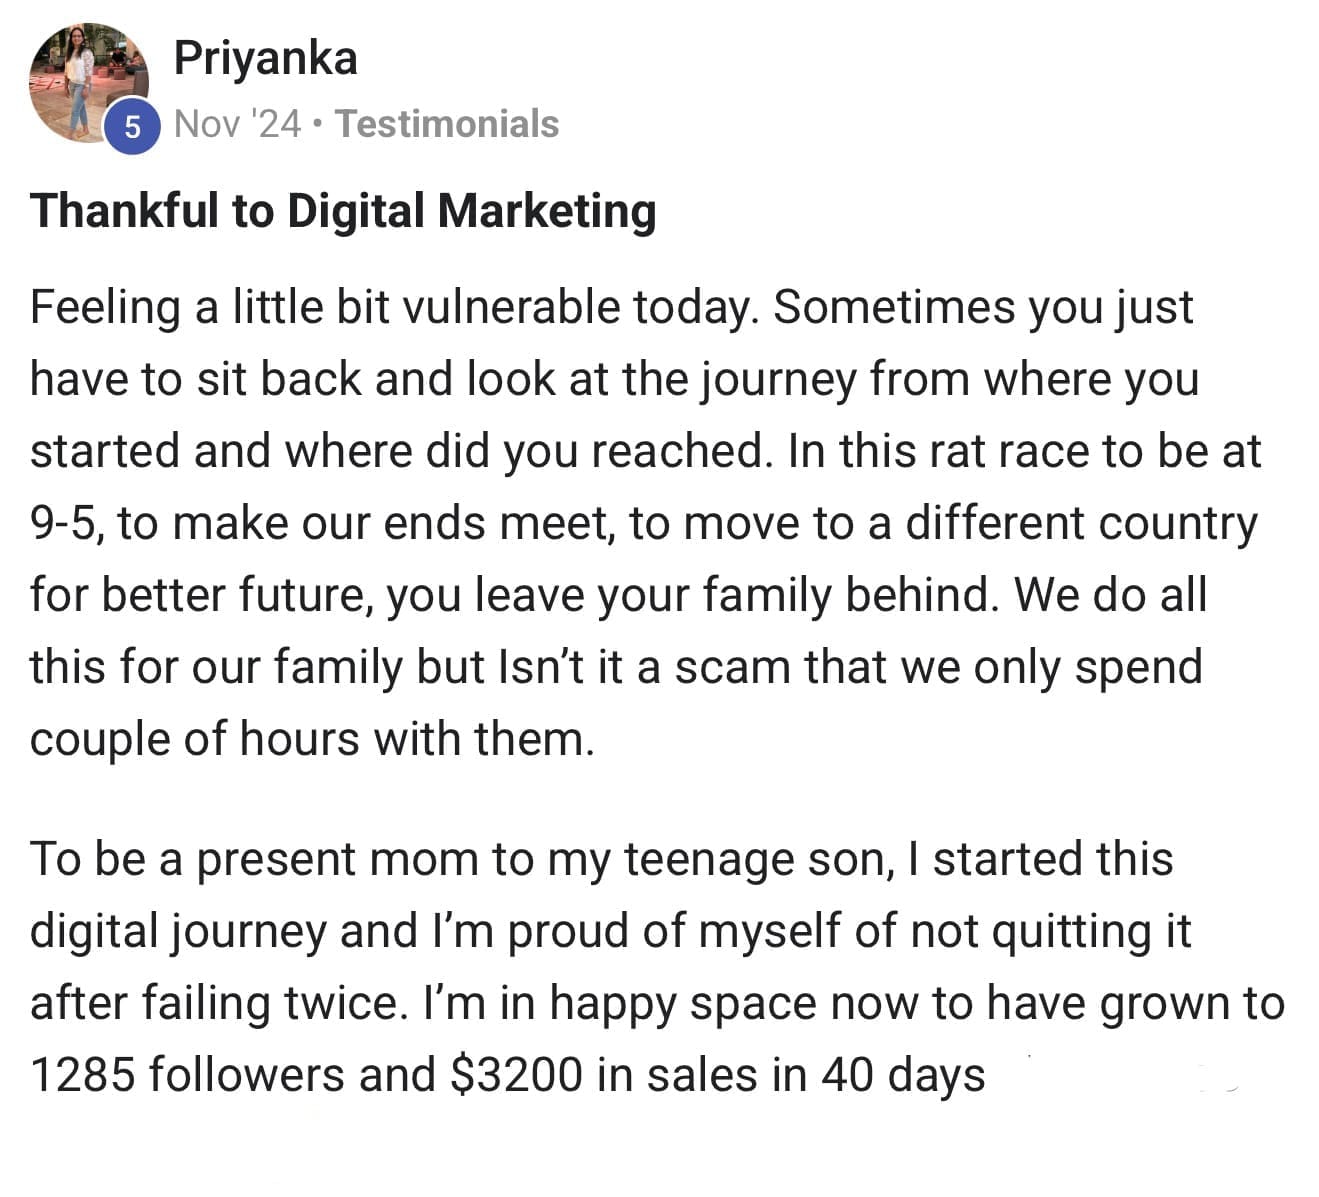Click the paragraph starting 'To be a present mom'
The height and width of the screenshot is (1197, 1319).
click(x=600, y=860)
